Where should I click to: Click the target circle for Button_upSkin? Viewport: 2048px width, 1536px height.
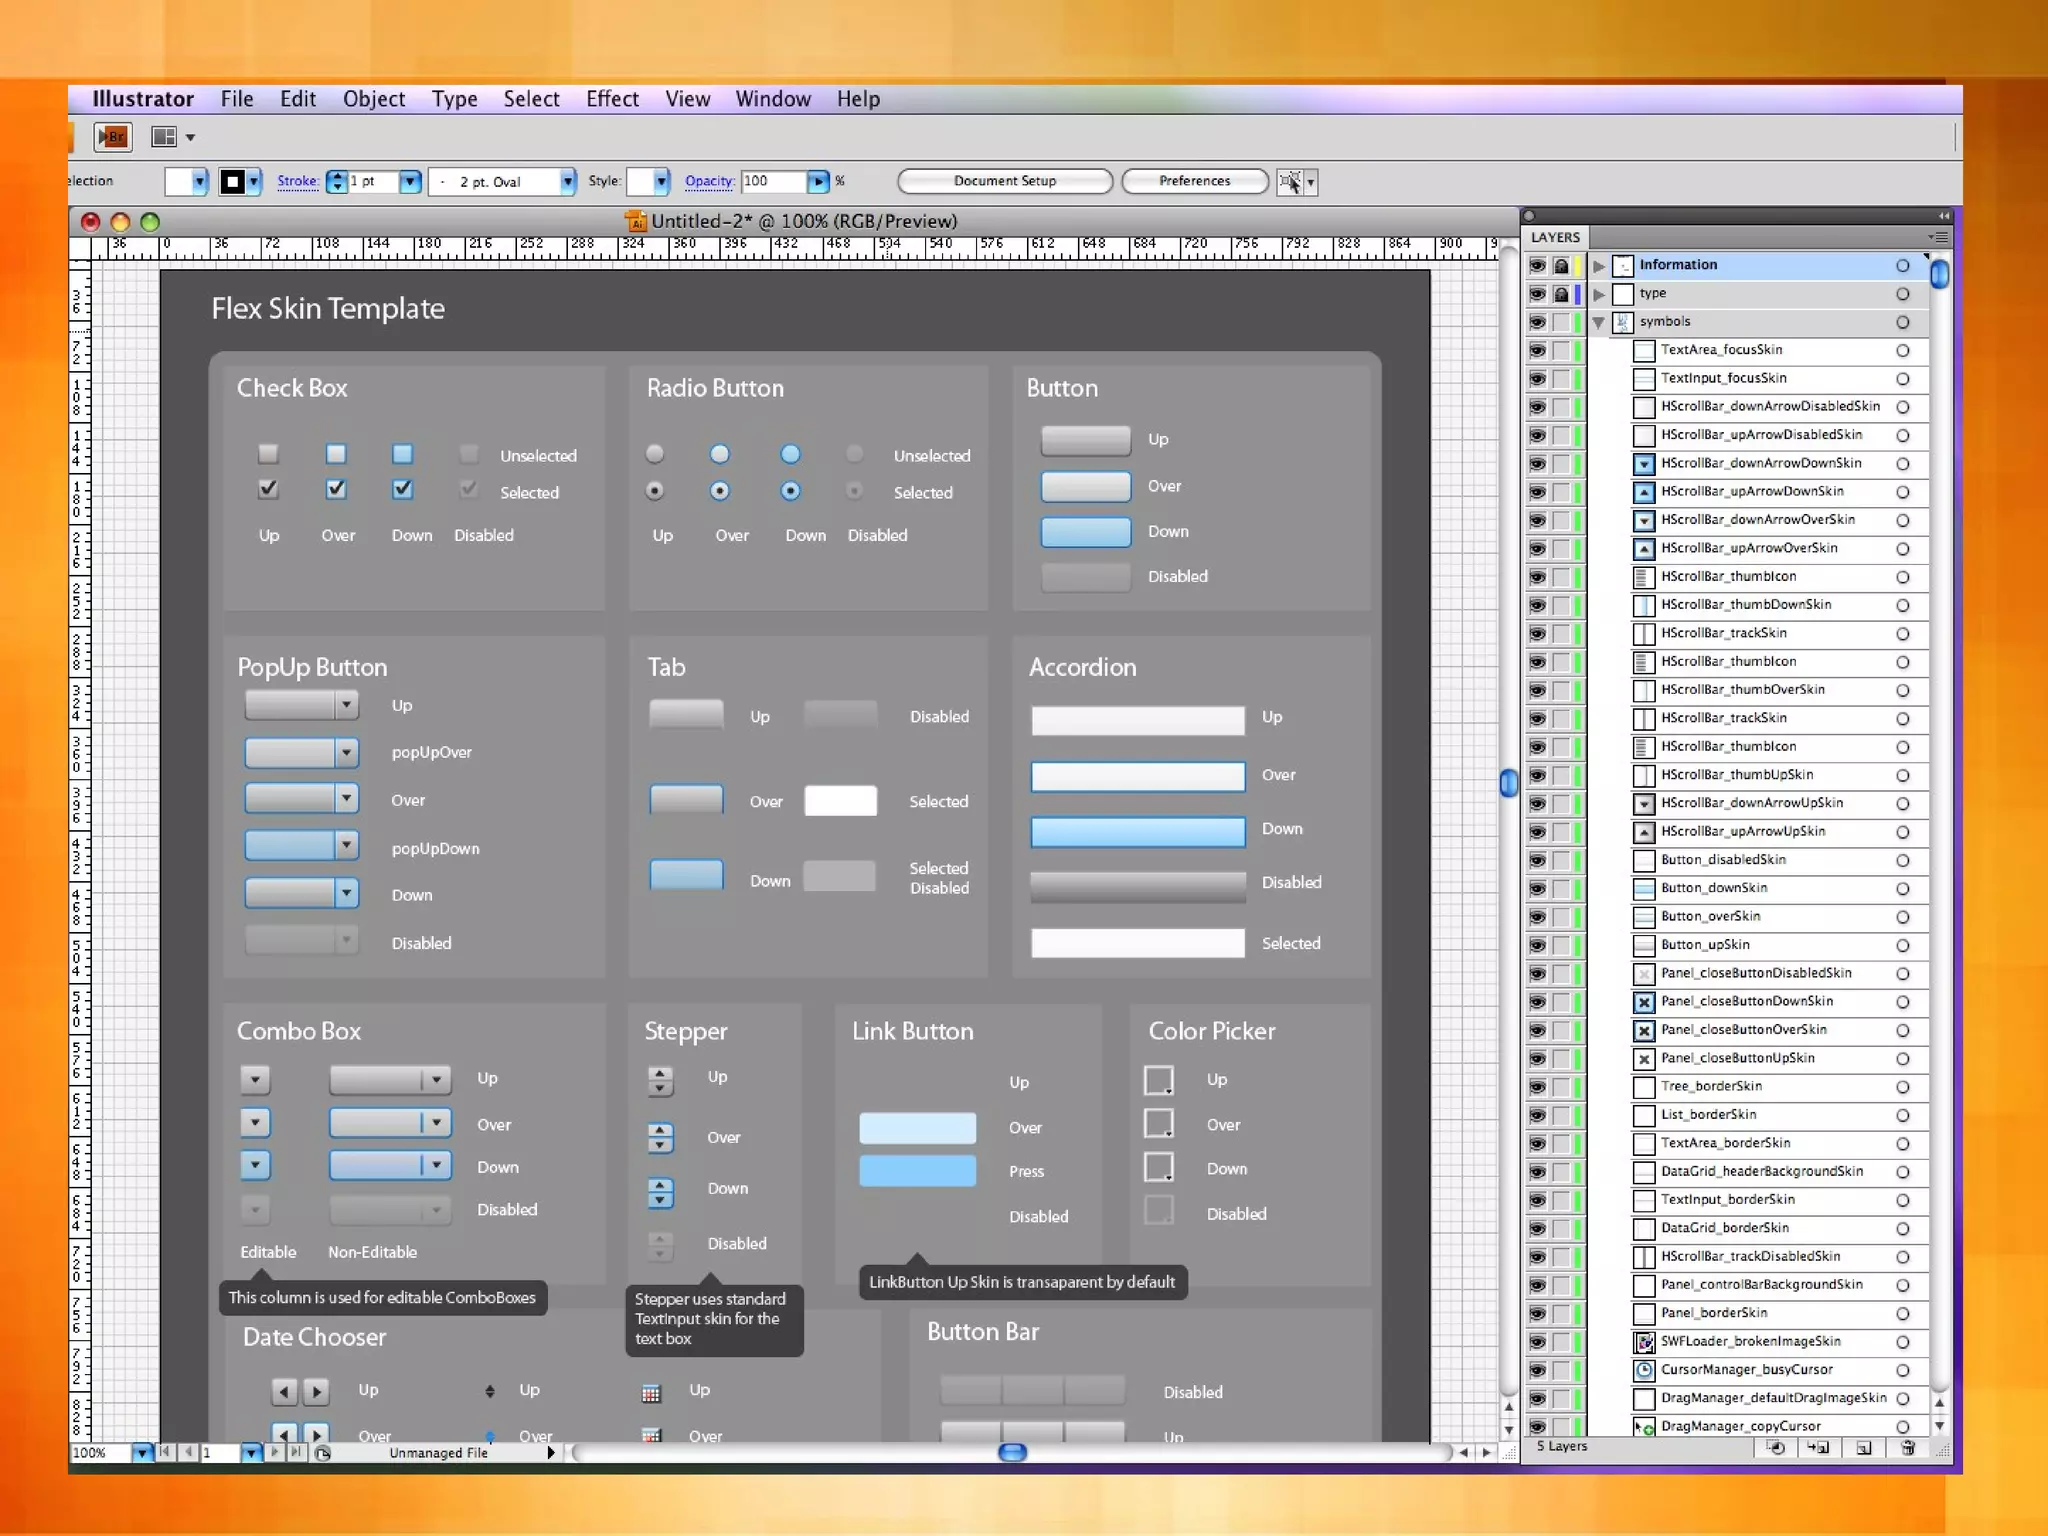coord(1902,946)
